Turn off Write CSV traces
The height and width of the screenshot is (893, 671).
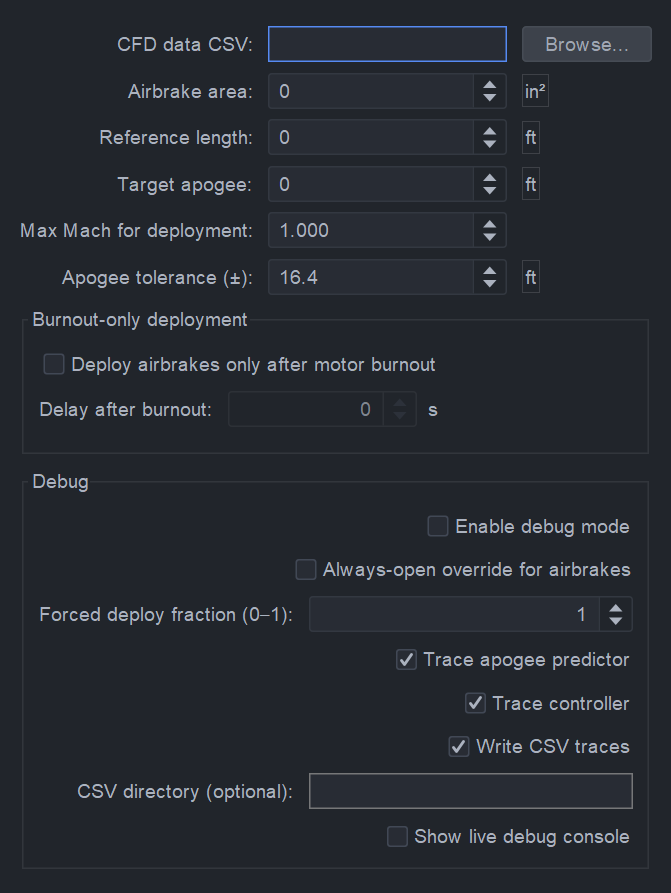[459, 746]
